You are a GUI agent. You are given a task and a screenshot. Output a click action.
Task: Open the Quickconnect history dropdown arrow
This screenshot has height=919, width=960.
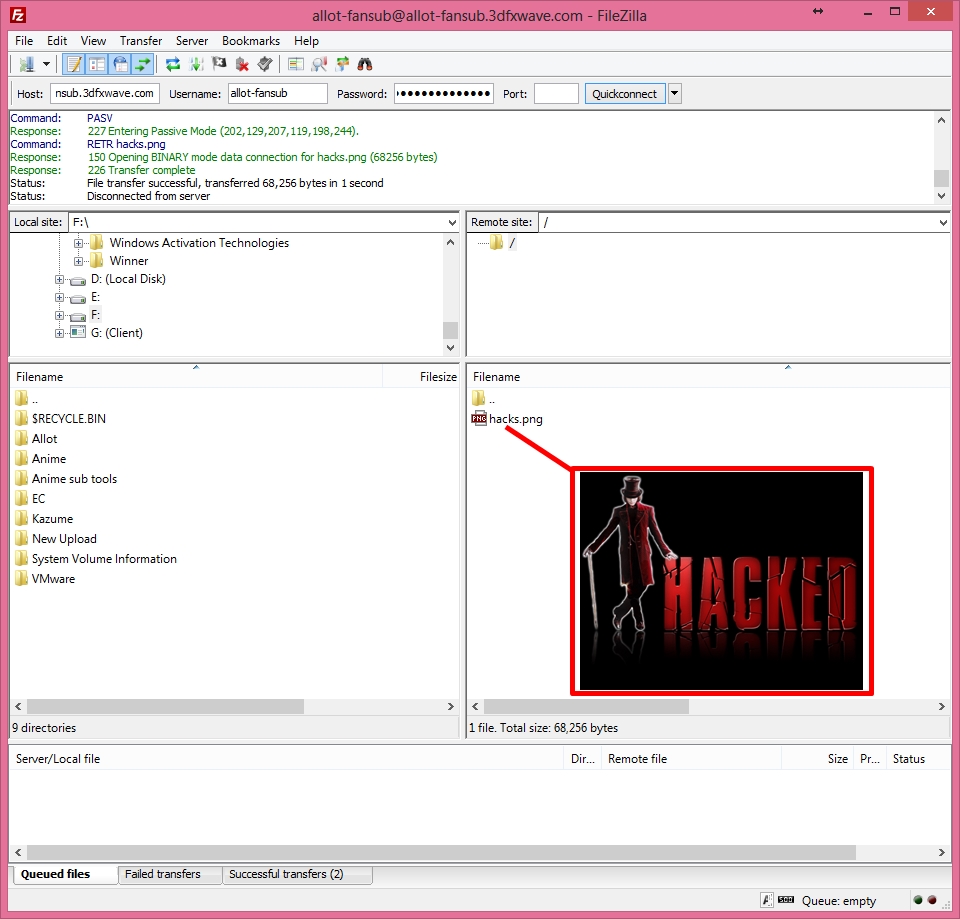675,94
